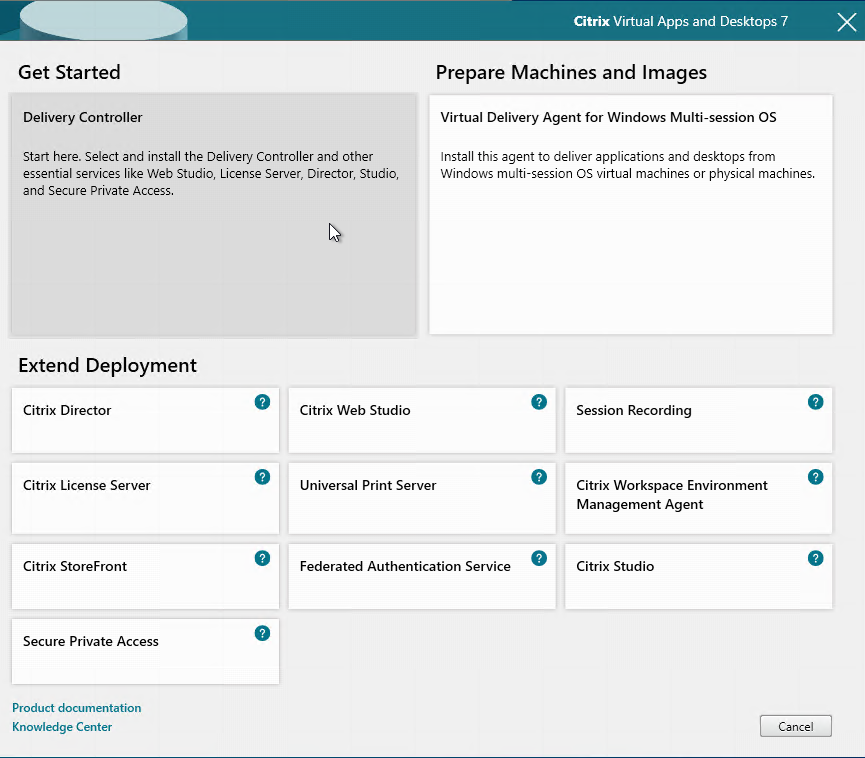Select Citrix StoreFront tile
This screenshot has height=758, width=865.
click(130, 578)
